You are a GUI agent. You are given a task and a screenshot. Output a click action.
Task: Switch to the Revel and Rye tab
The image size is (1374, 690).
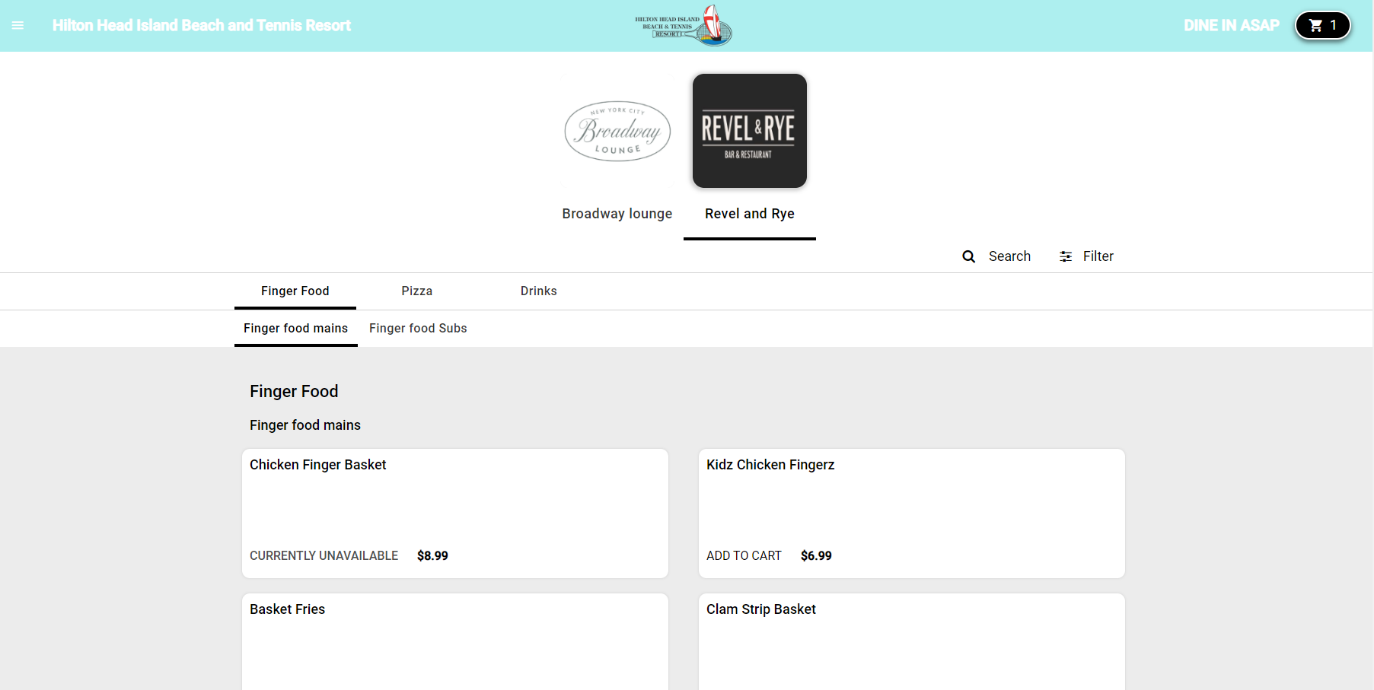coord(750,214)
